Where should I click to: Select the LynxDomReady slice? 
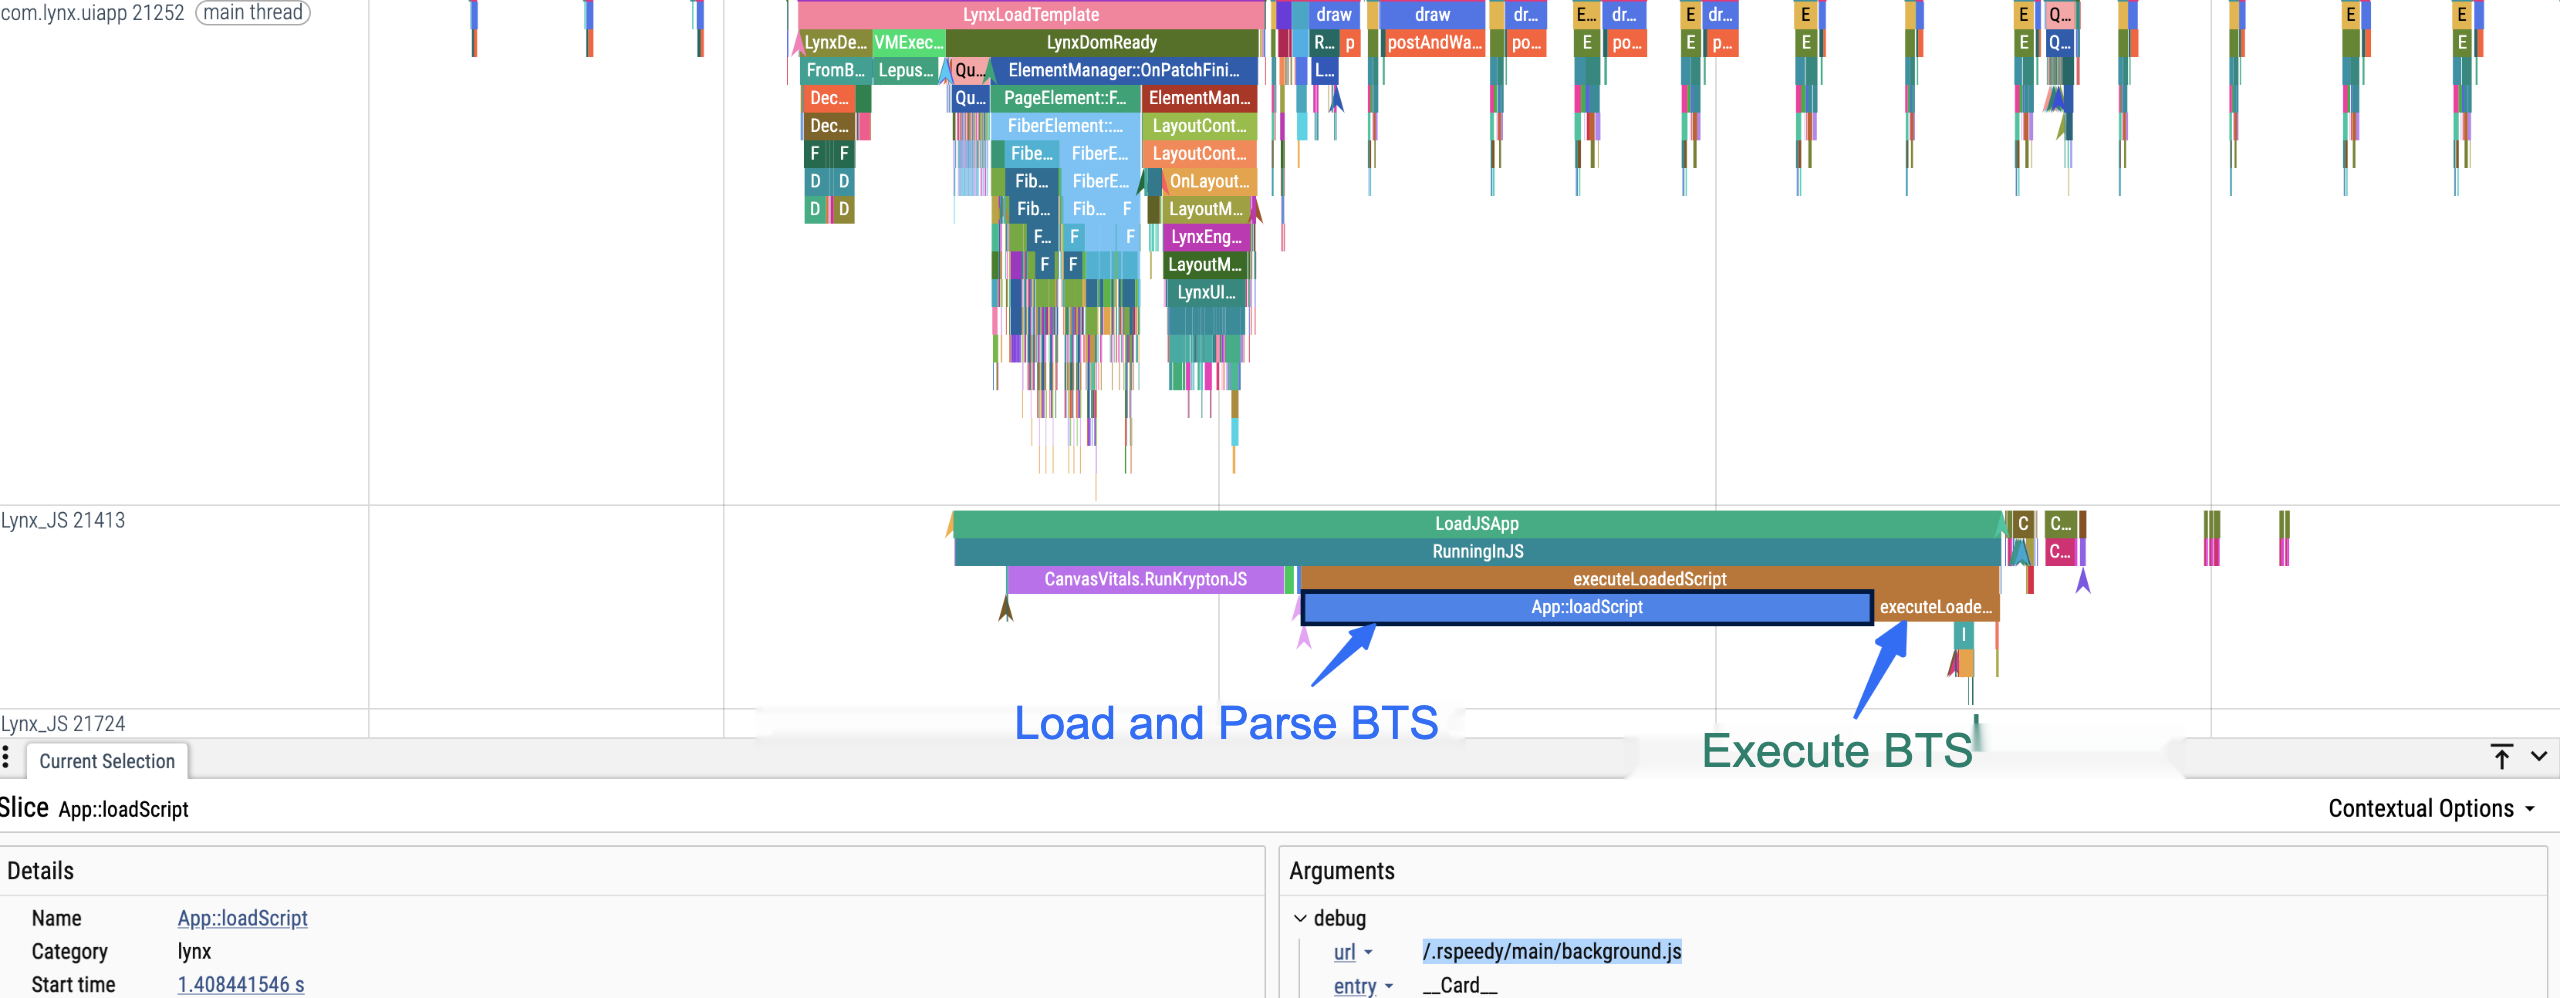click(x=1101, y=43)
